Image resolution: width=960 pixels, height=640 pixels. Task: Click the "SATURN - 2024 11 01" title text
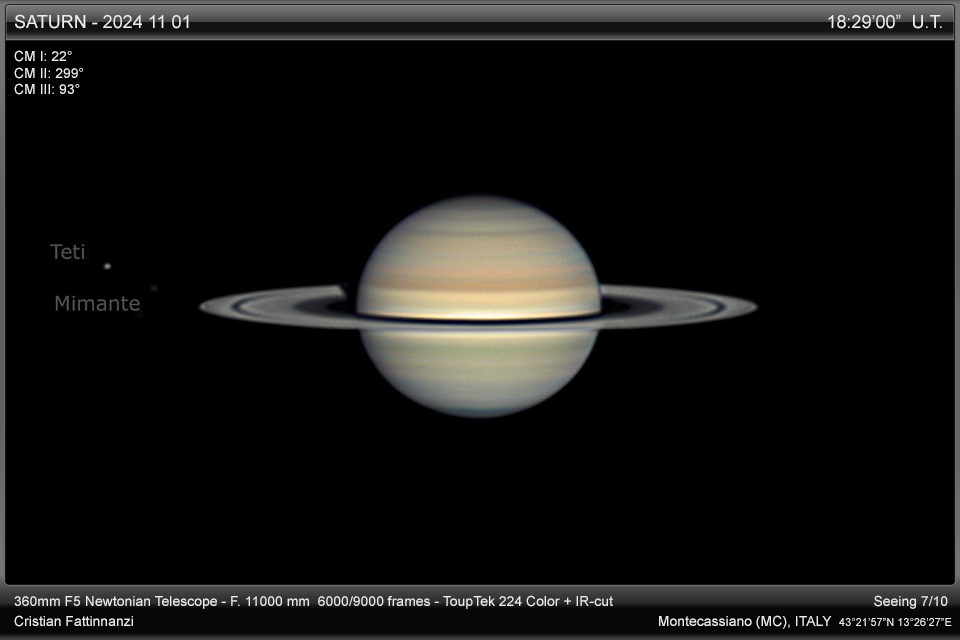[x=102, y=22]
